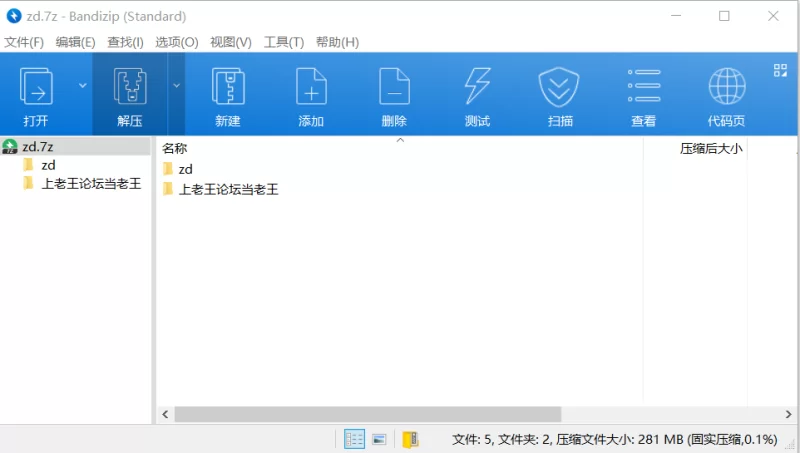Click the 打开 (Open) toolbar icon
Image resolution: width=800 pixels, height=453 pixels.
coord(36,88)
